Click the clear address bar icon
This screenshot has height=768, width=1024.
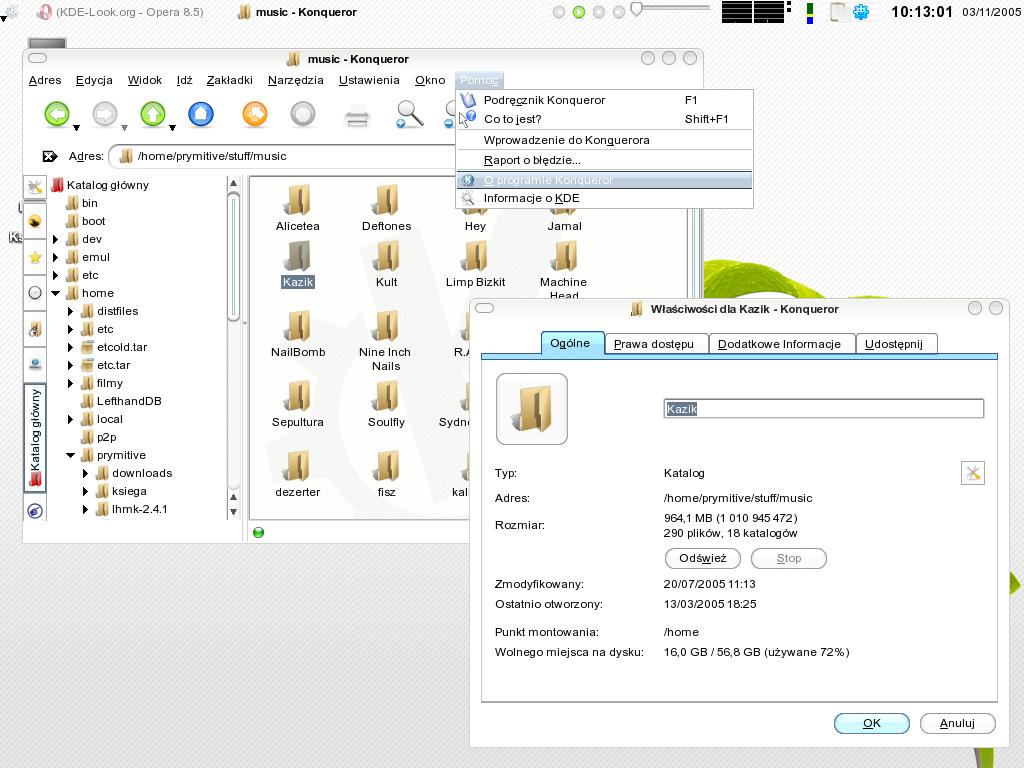(x=50, y=156)
